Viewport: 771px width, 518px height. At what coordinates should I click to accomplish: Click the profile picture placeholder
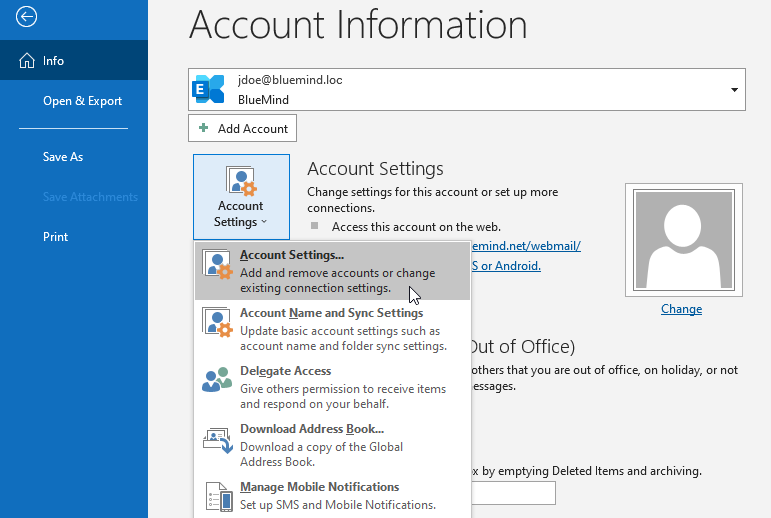[683, 240]
